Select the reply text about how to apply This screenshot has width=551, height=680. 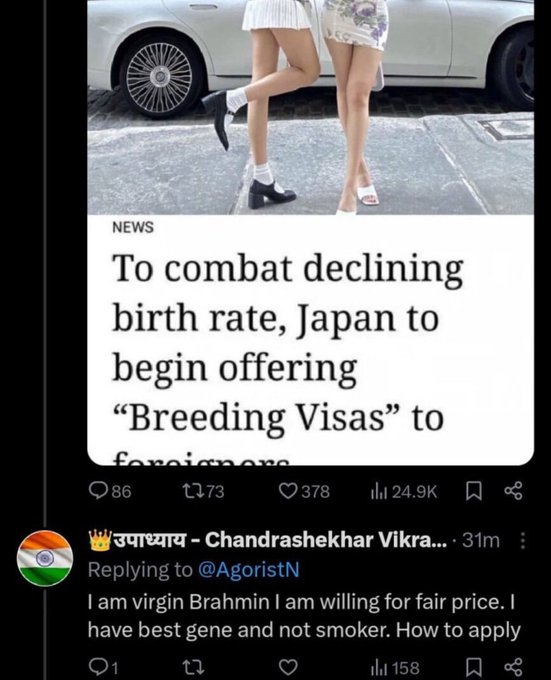point(303,615)
